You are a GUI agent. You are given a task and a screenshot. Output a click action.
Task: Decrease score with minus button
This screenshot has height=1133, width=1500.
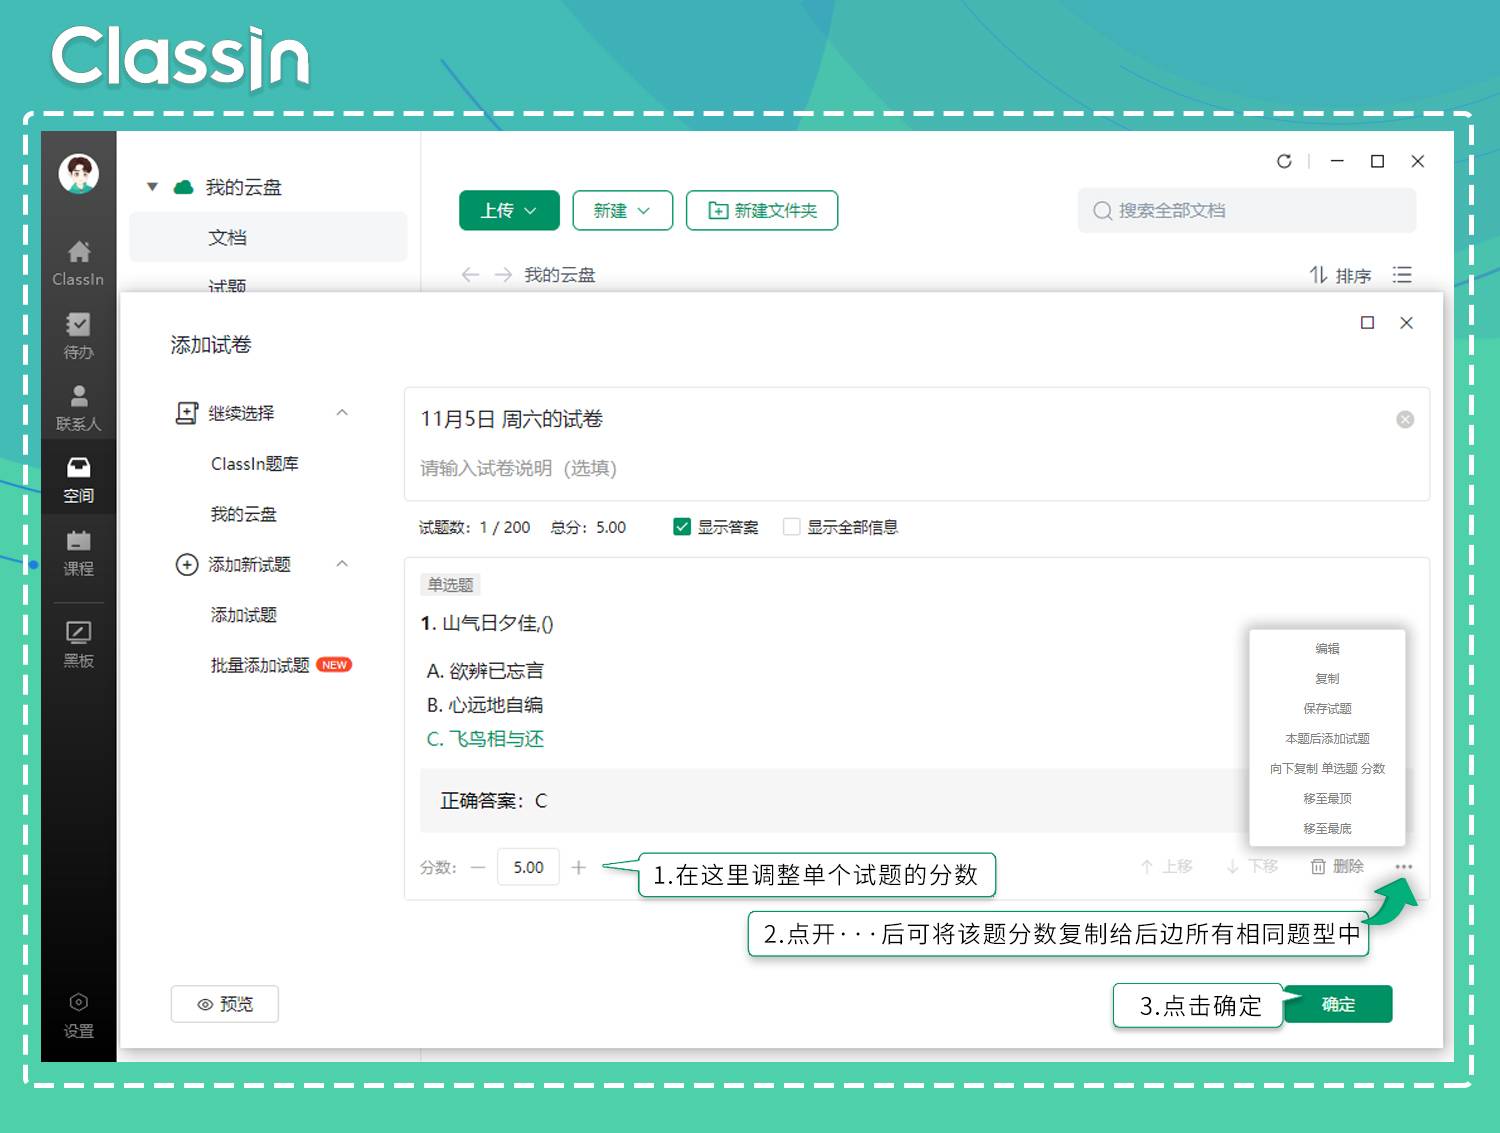pos(478,868)
